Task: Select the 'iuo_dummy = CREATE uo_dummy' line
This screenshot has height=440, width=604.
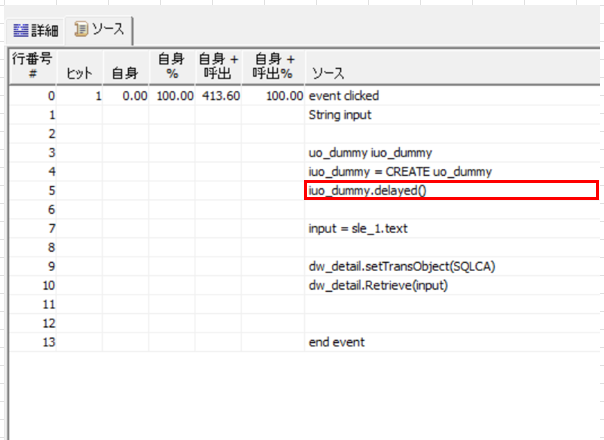Action: tap(400, 172)
